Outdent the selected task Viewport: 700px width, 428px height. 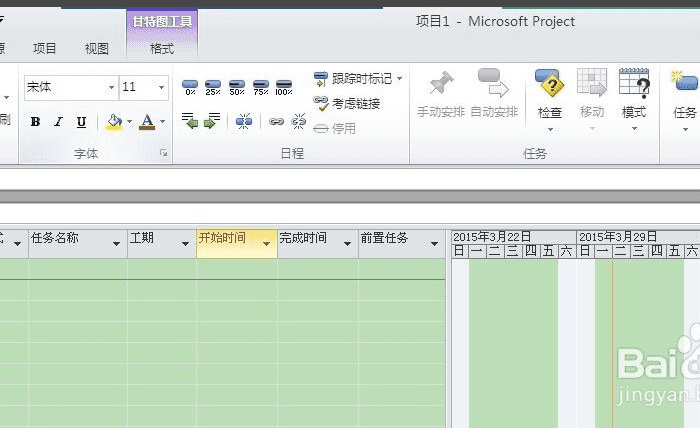(190, 121)
